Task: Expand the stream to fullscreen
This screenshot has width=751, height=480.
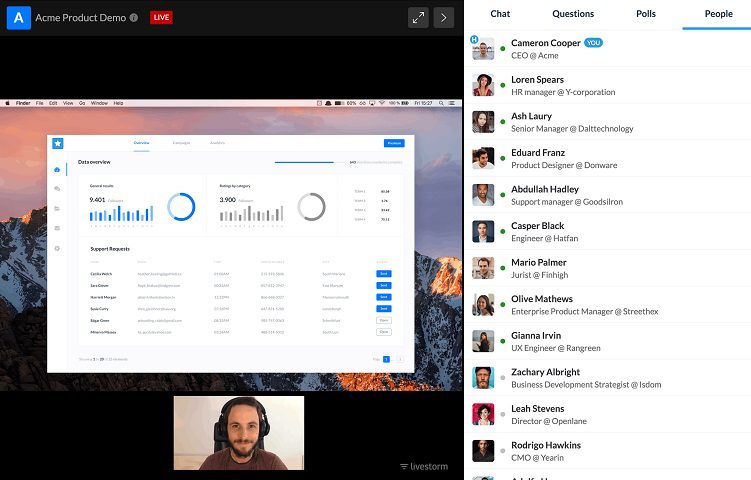Action: tap(418, 18)
